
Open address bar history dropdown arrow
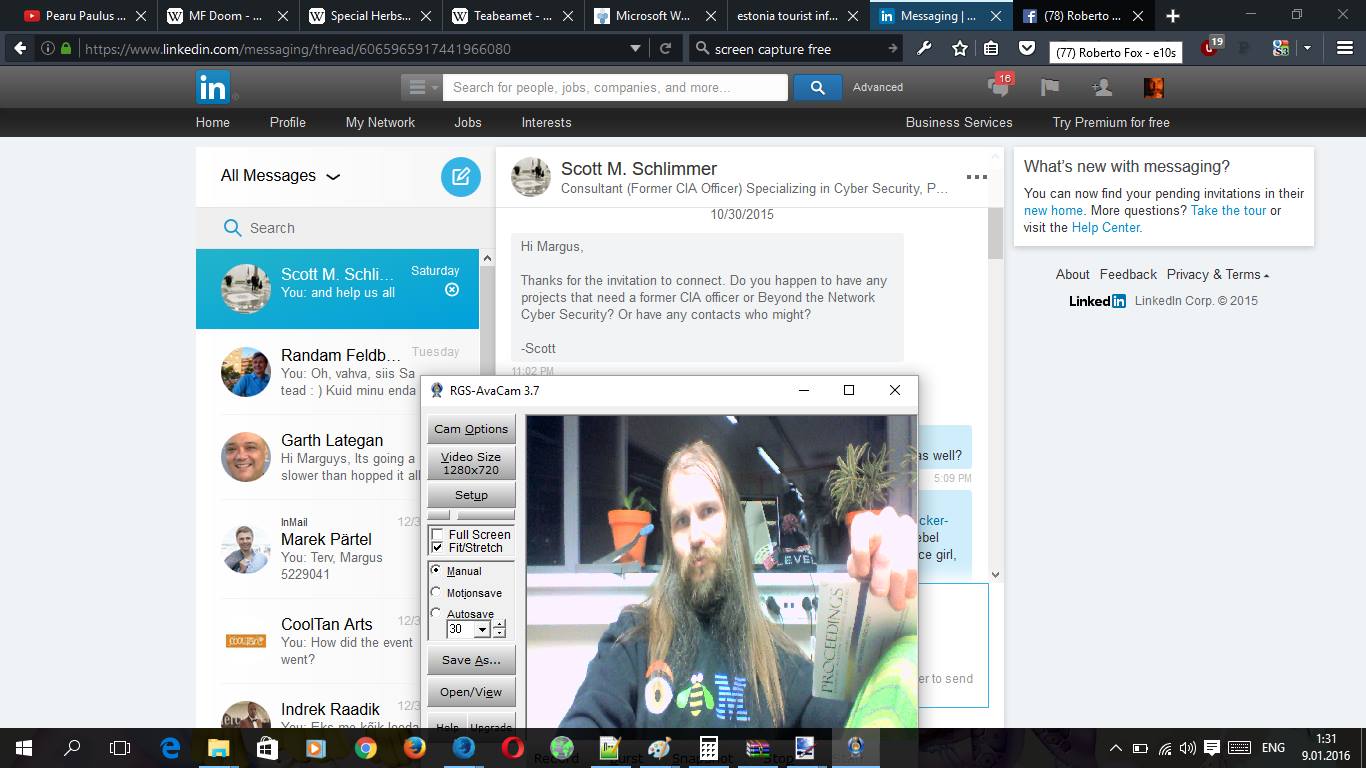click(635, 48)
